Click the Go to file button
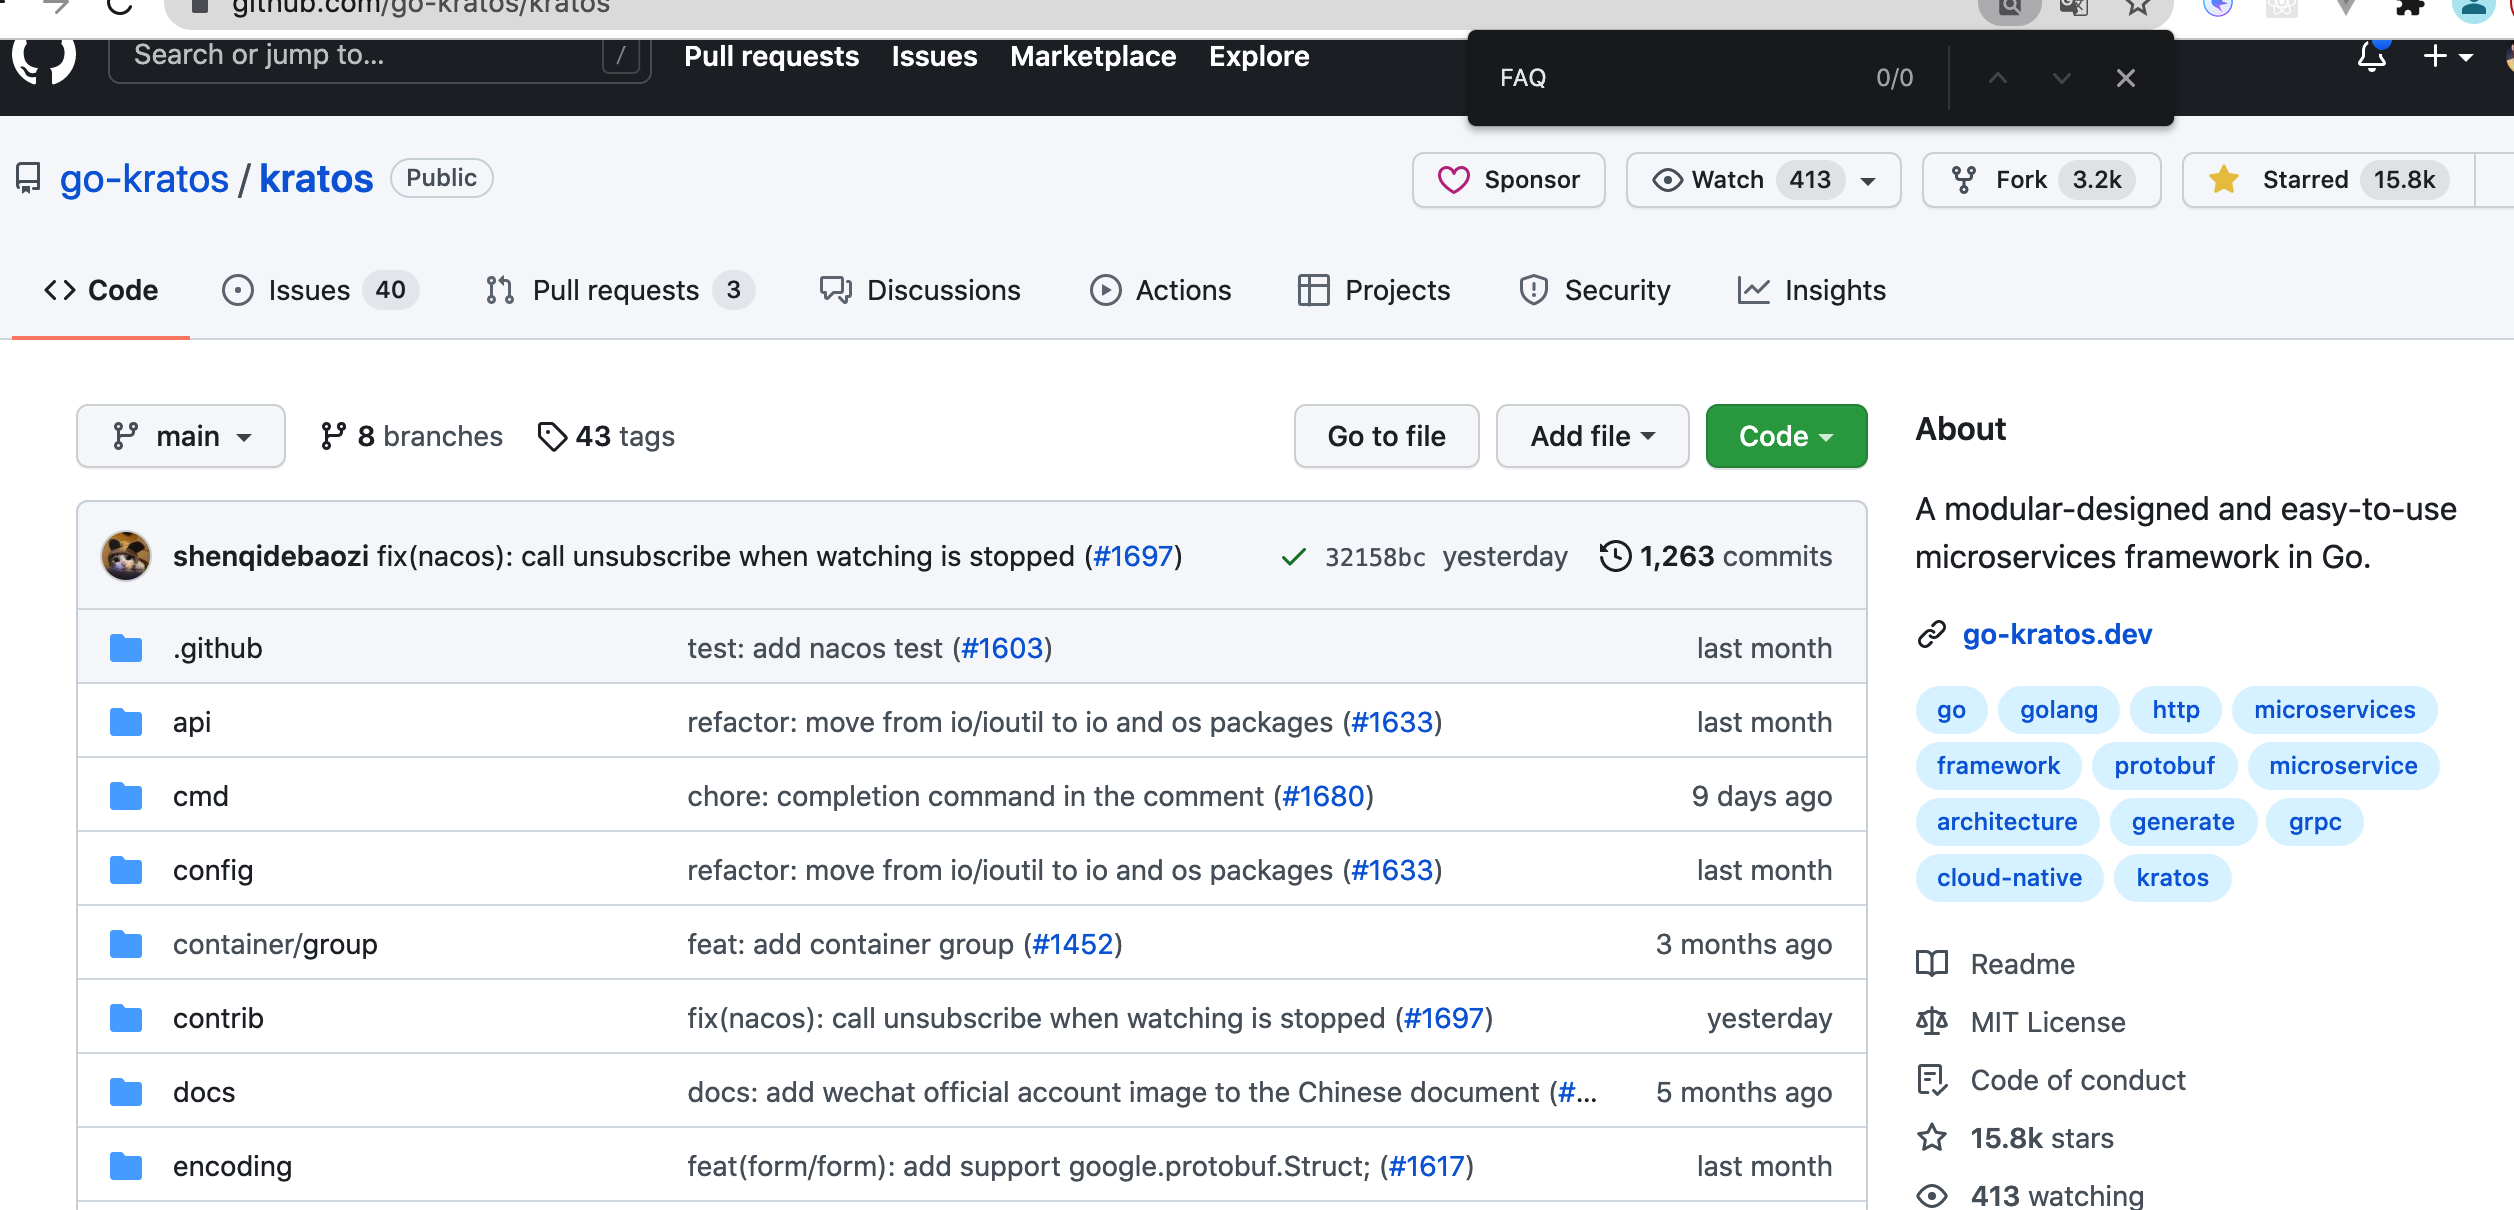Image resolution: width=2514 pixels, height=1210 pixels. coord(1386,436)
